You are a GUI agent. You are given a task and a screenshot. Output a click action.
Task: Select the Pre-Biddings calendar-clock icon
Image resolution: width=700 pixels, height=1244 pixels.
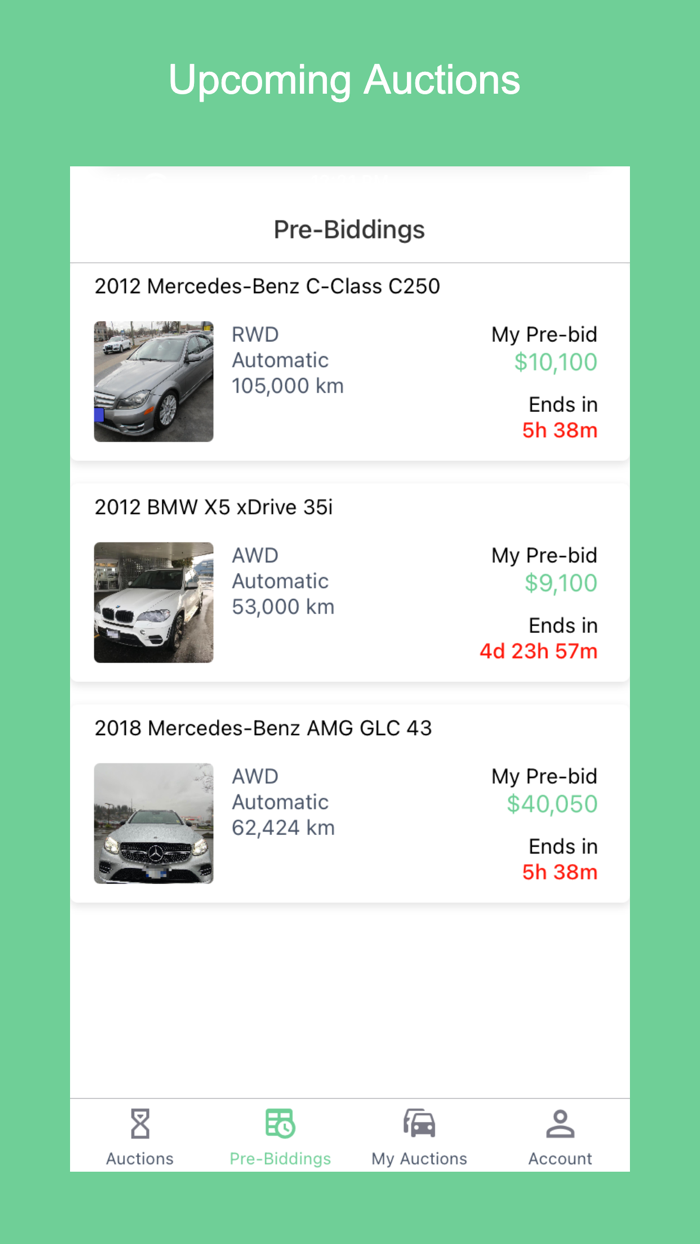pos(280,1122)
